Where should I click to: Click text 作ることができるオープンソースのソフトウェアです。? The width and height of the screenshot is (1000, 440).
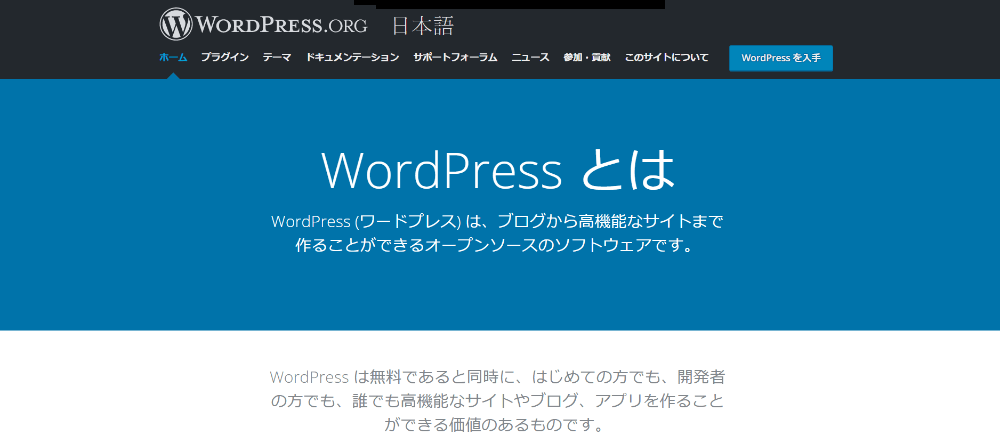pyautogui.click(x=494, y=246)
